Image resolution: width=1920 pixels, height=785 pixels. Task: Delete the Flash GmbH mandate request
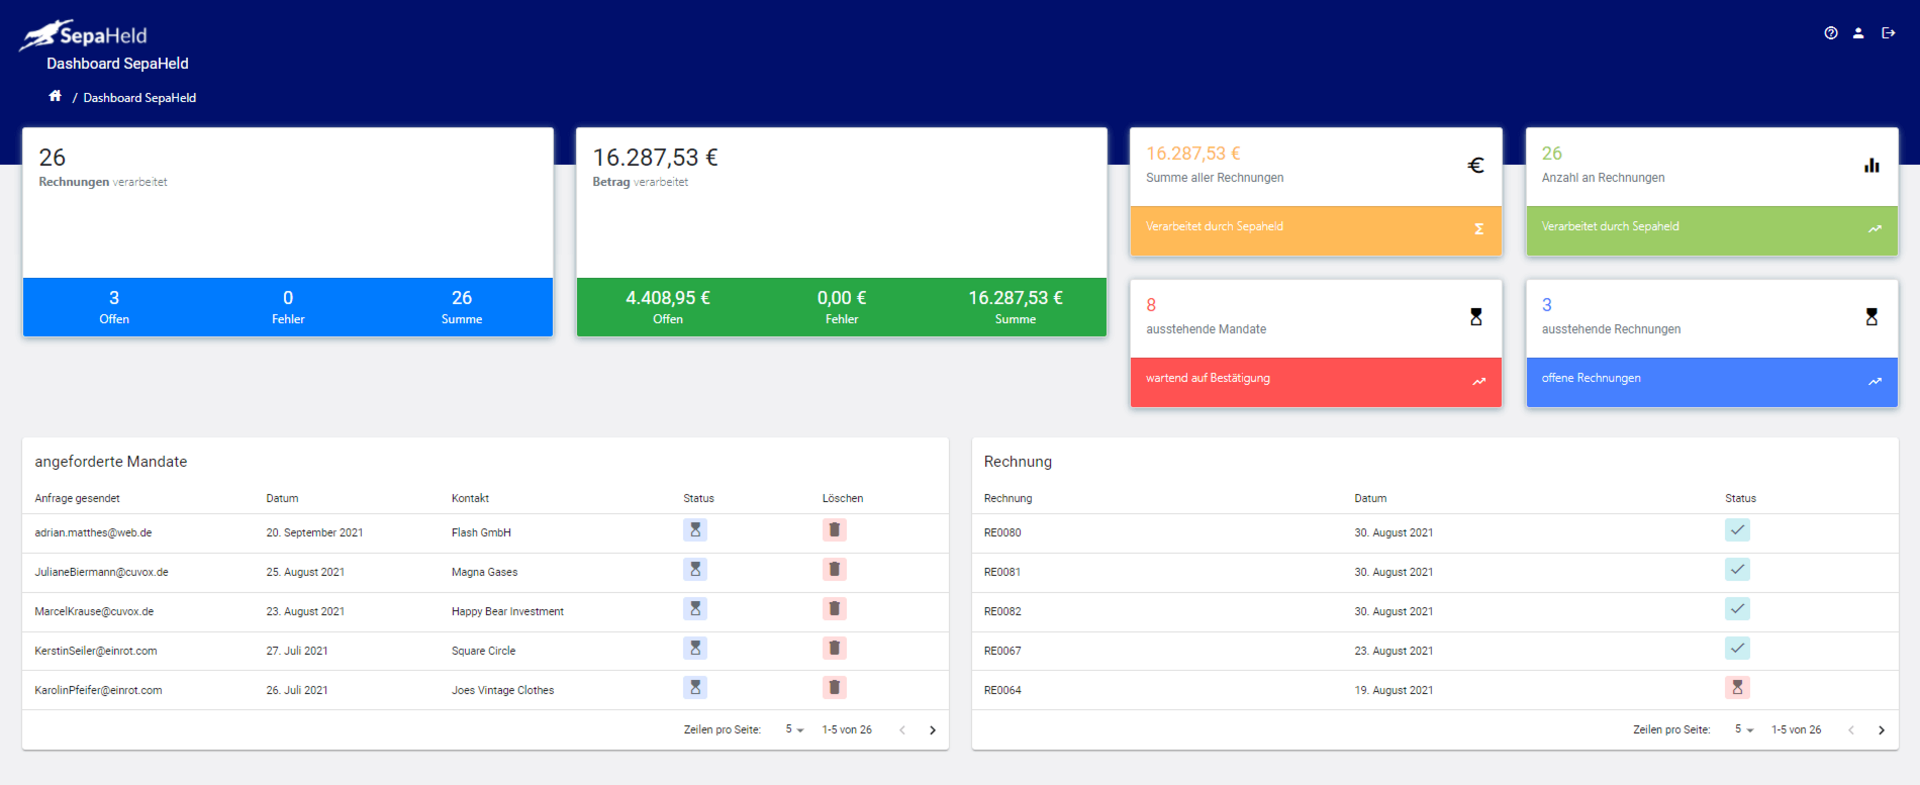click(834, 530)
